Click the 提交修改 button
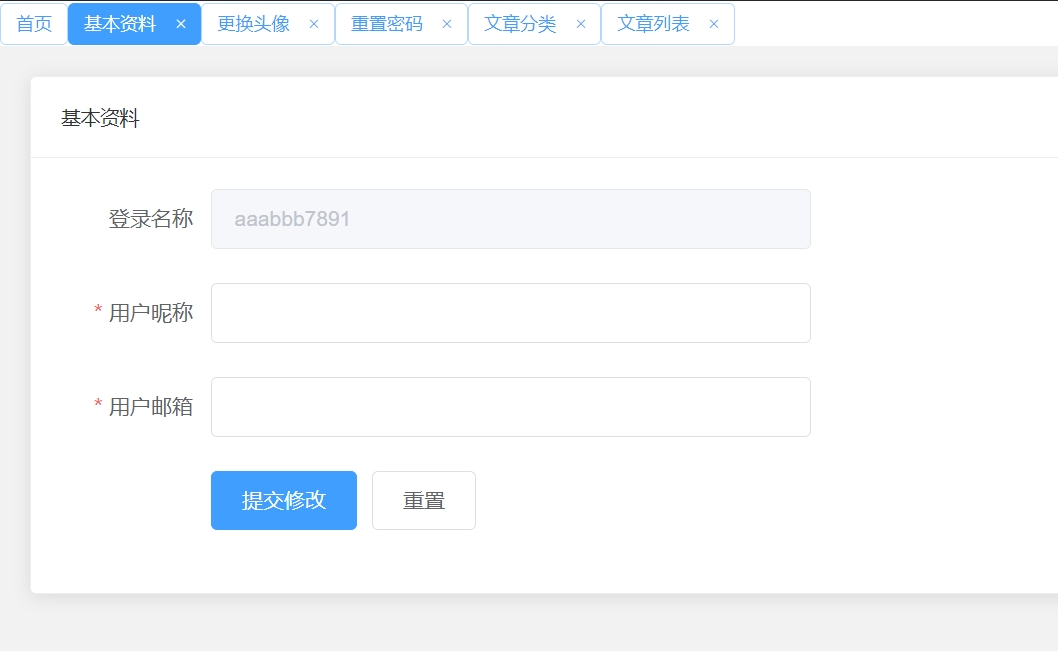 (284, 501)
